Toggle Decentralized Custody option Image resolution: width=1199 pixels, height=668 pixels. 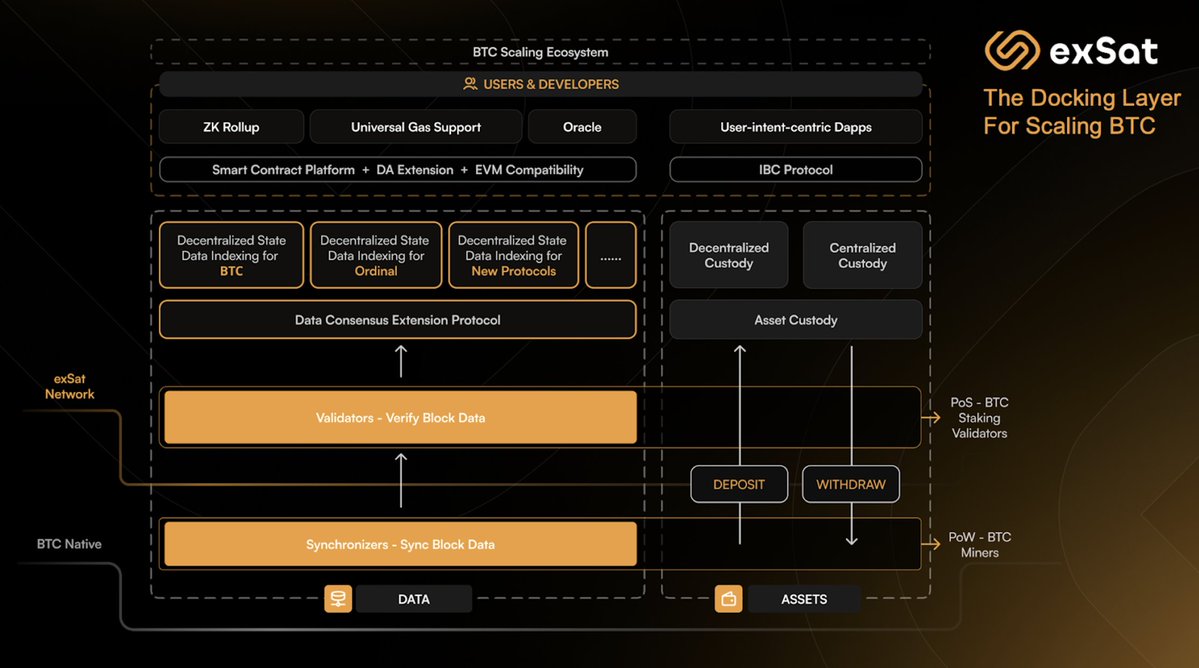coord(728,255)
